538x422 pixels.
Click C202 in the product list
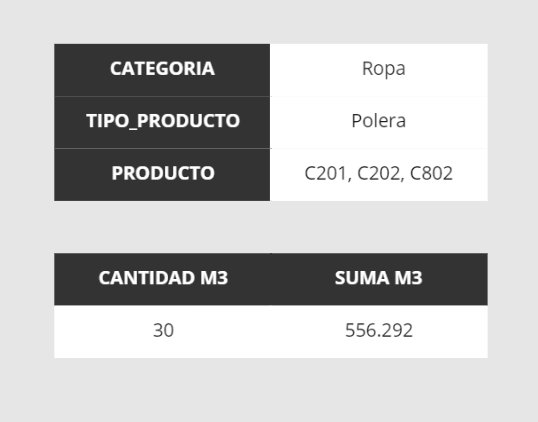pos(379,173)
